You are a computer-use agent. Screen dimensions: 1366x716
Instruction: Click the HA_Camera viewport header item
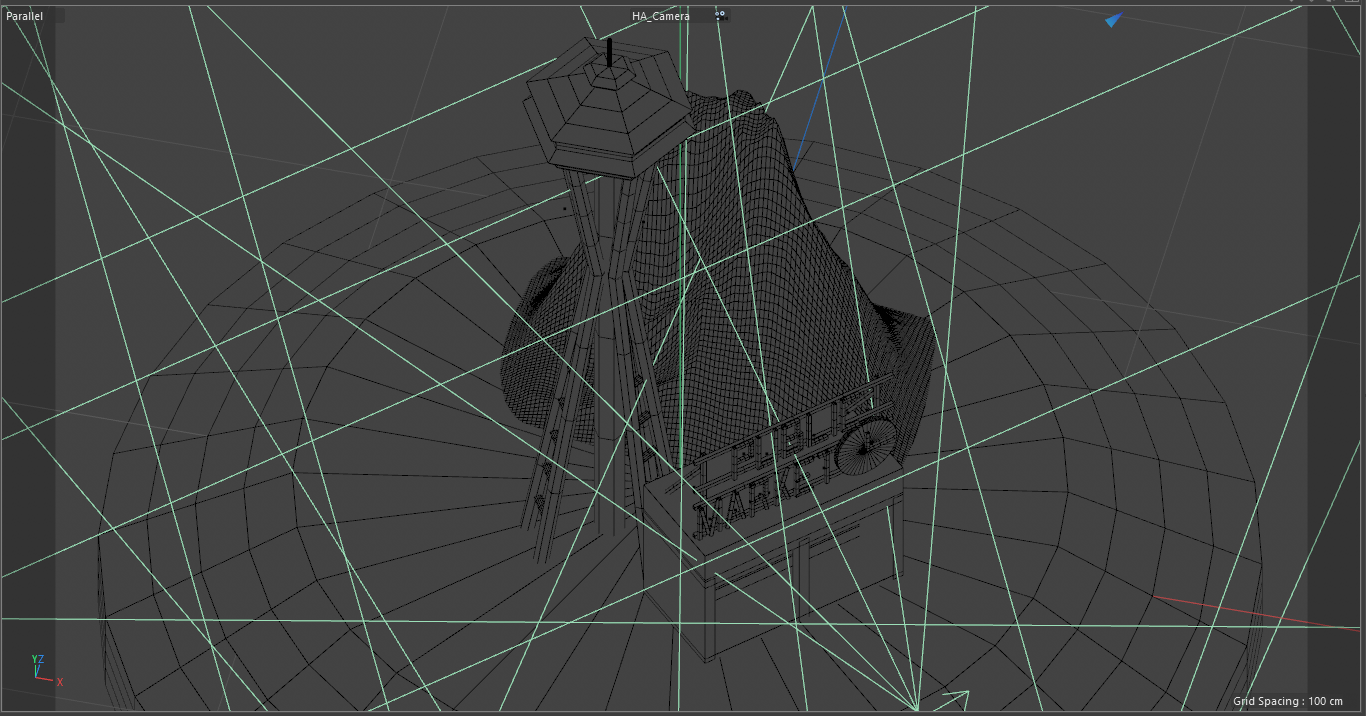pyautogui.click(x=660, y=15)
